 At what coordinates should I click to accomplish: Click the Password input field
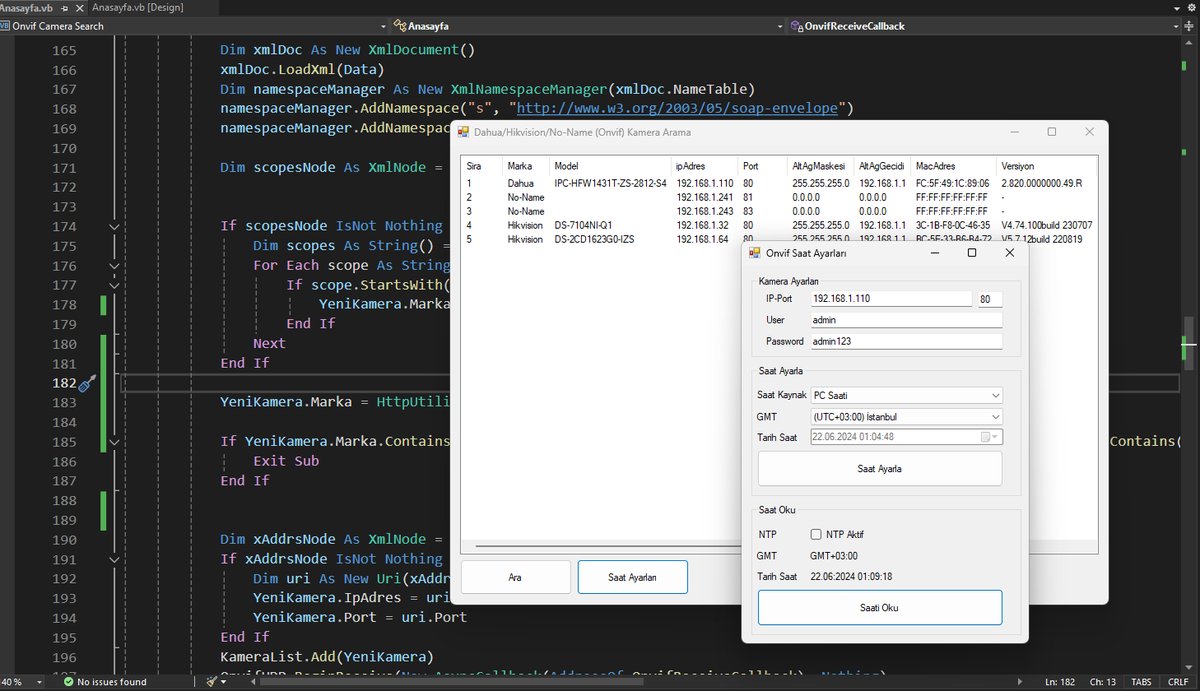906,341
